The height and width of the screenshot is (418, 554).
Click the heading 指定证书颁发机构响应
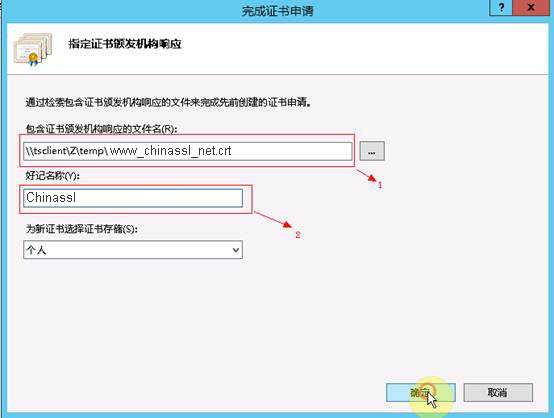[125, 44]
